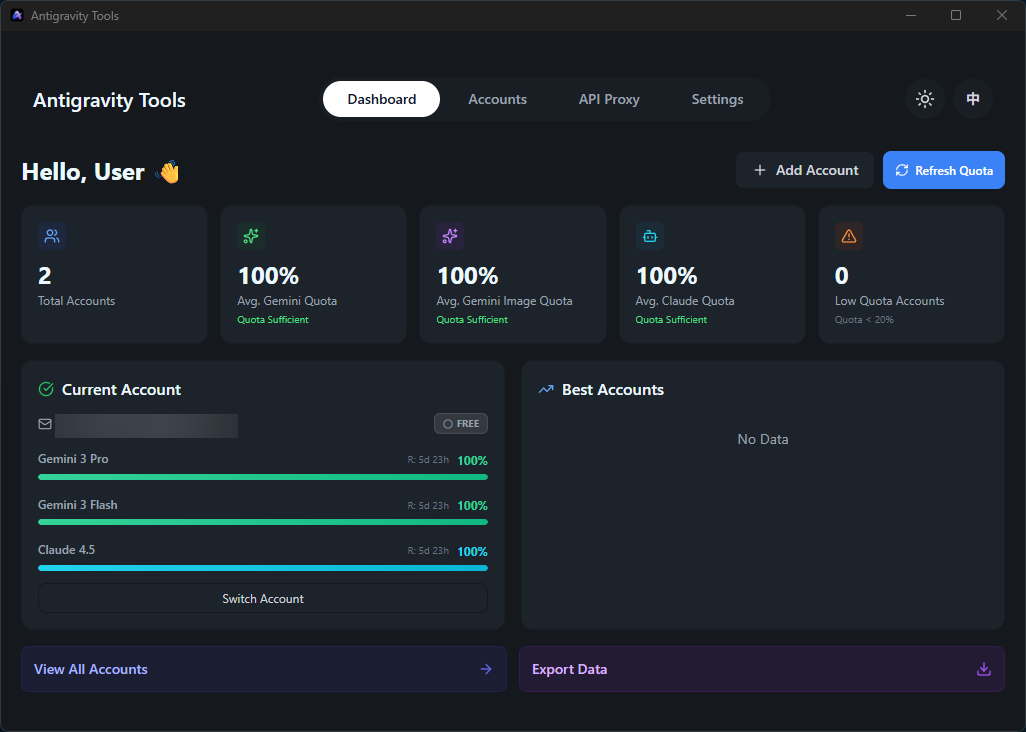This screenshot has width=1026, height=732.
Task: Click the Antigravity Tools app icon in title bar
Action: click(17, 15)
